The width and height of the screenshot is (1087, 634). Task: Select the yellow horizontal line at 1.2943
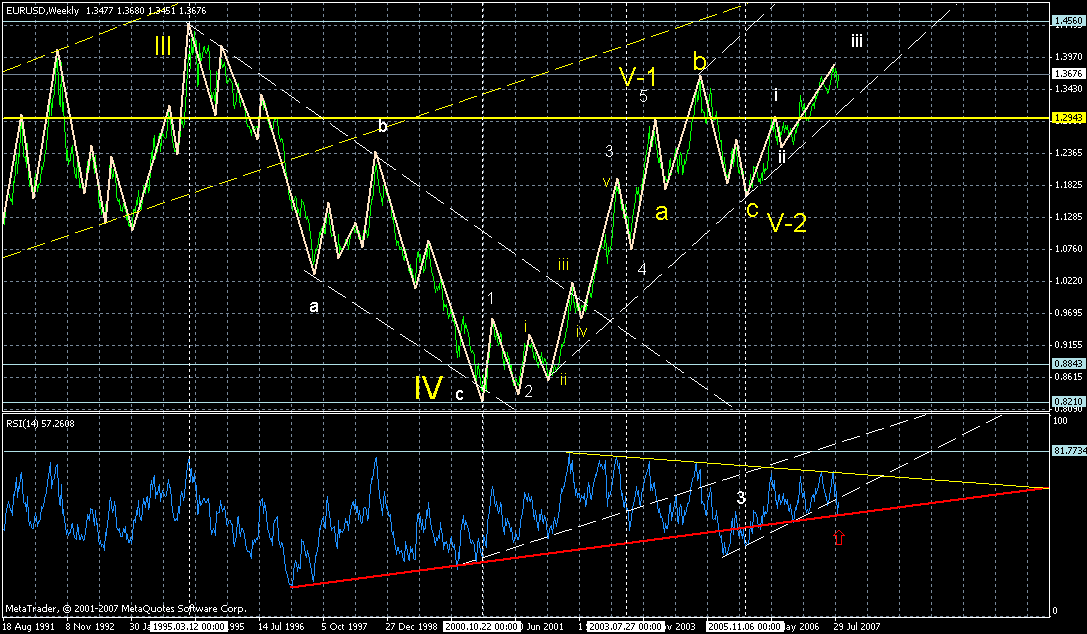(527, 118)
